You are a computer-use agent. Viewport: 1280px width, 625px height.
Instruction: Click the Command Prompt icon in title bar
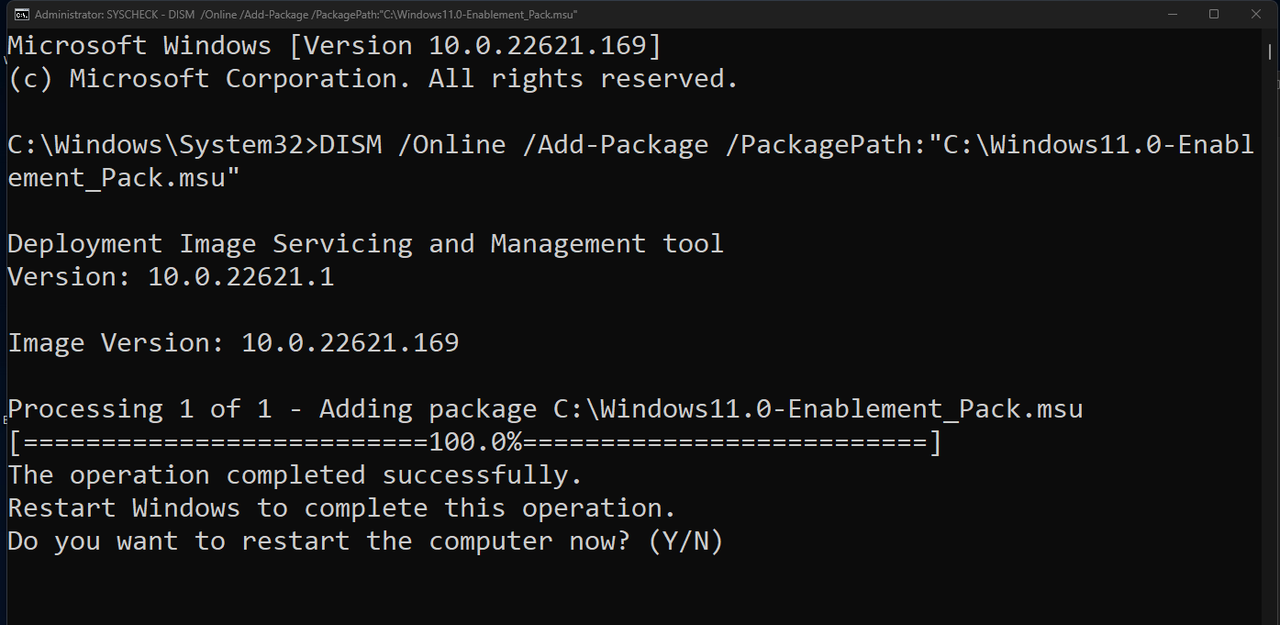point(20,14)
